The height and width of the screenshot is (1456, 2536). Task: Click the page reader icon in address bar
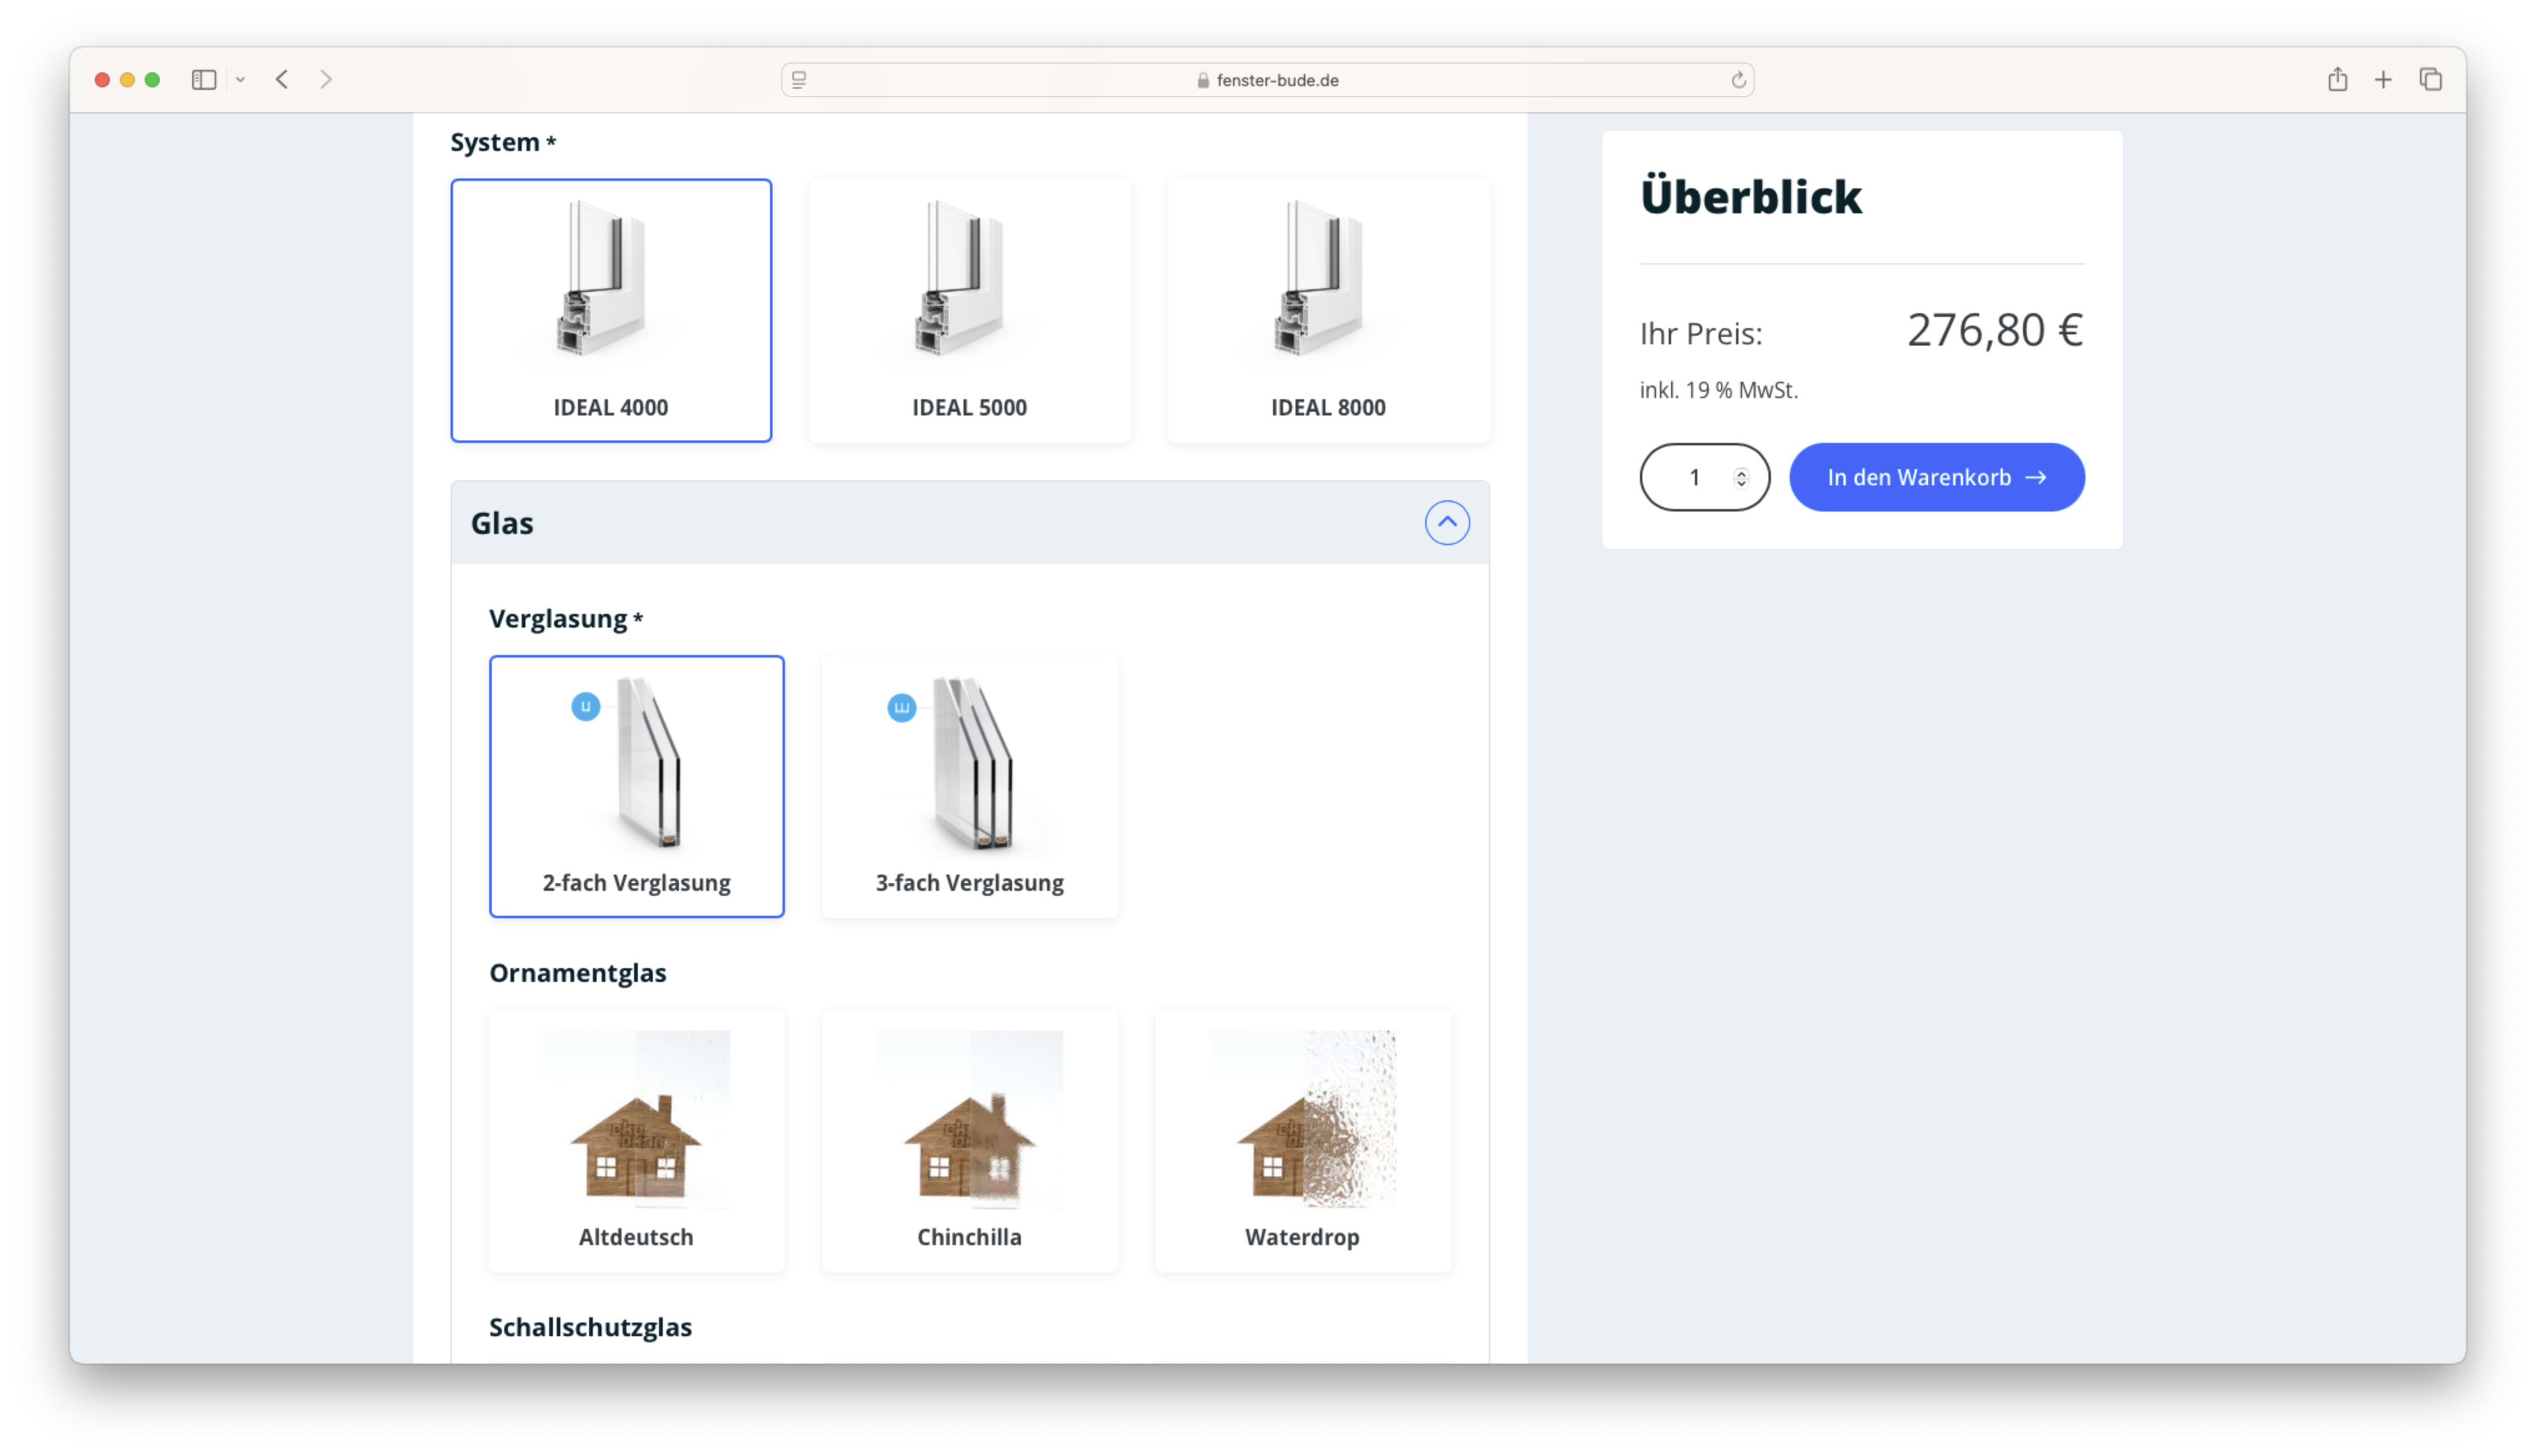[x=799, y=80]
